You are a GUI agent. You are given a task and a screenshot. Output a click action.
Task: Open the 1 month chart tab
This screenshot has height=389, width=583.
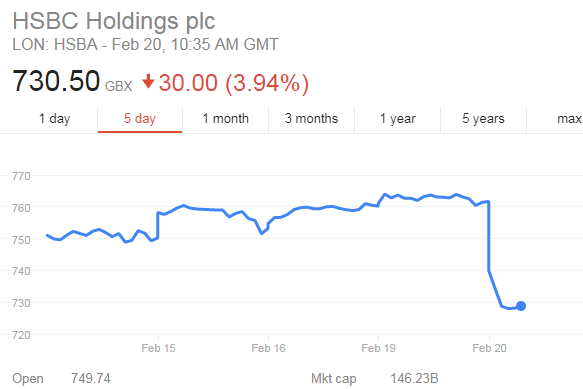(x=225, y=119)
